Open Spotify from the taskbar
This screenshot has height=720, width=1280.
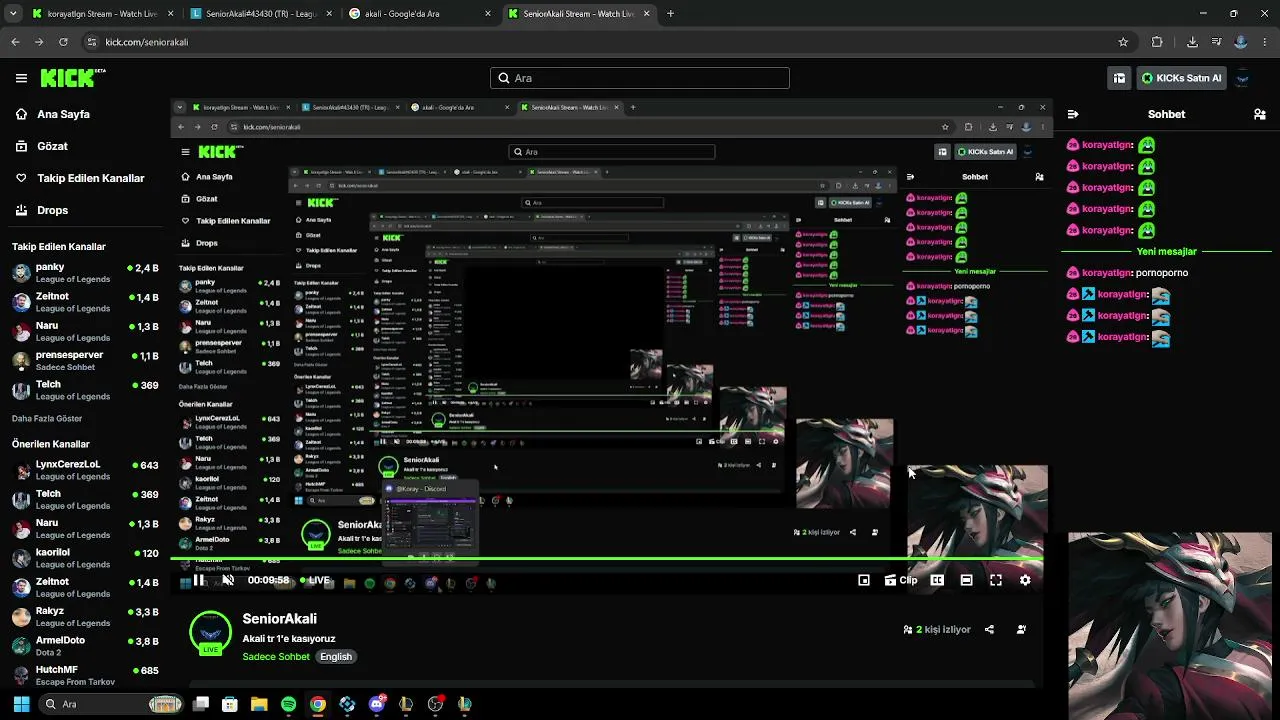pyautogui.click(x=288, y=704)
